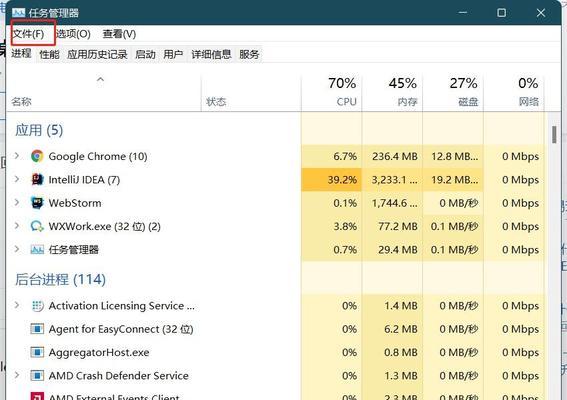Viewport: 567px width, 400px height.
Task: Click the 6.7% CPU value for Chrome
Action: [345, 157]
